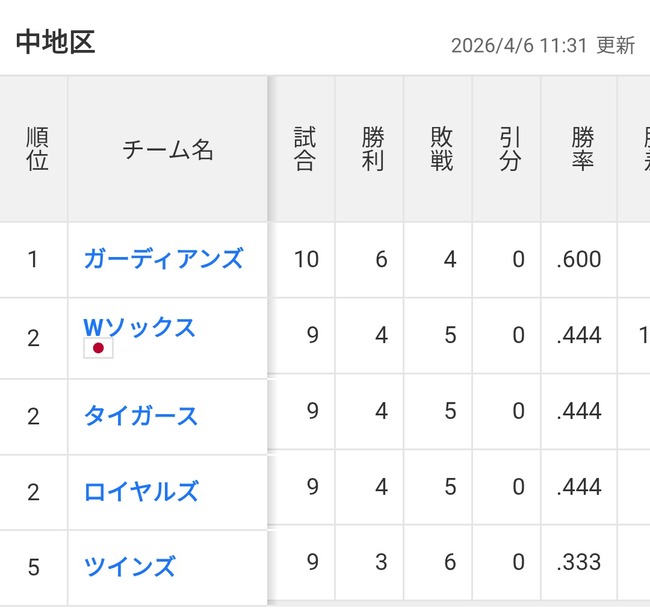Open the タイガース team link

coord(141,416)
